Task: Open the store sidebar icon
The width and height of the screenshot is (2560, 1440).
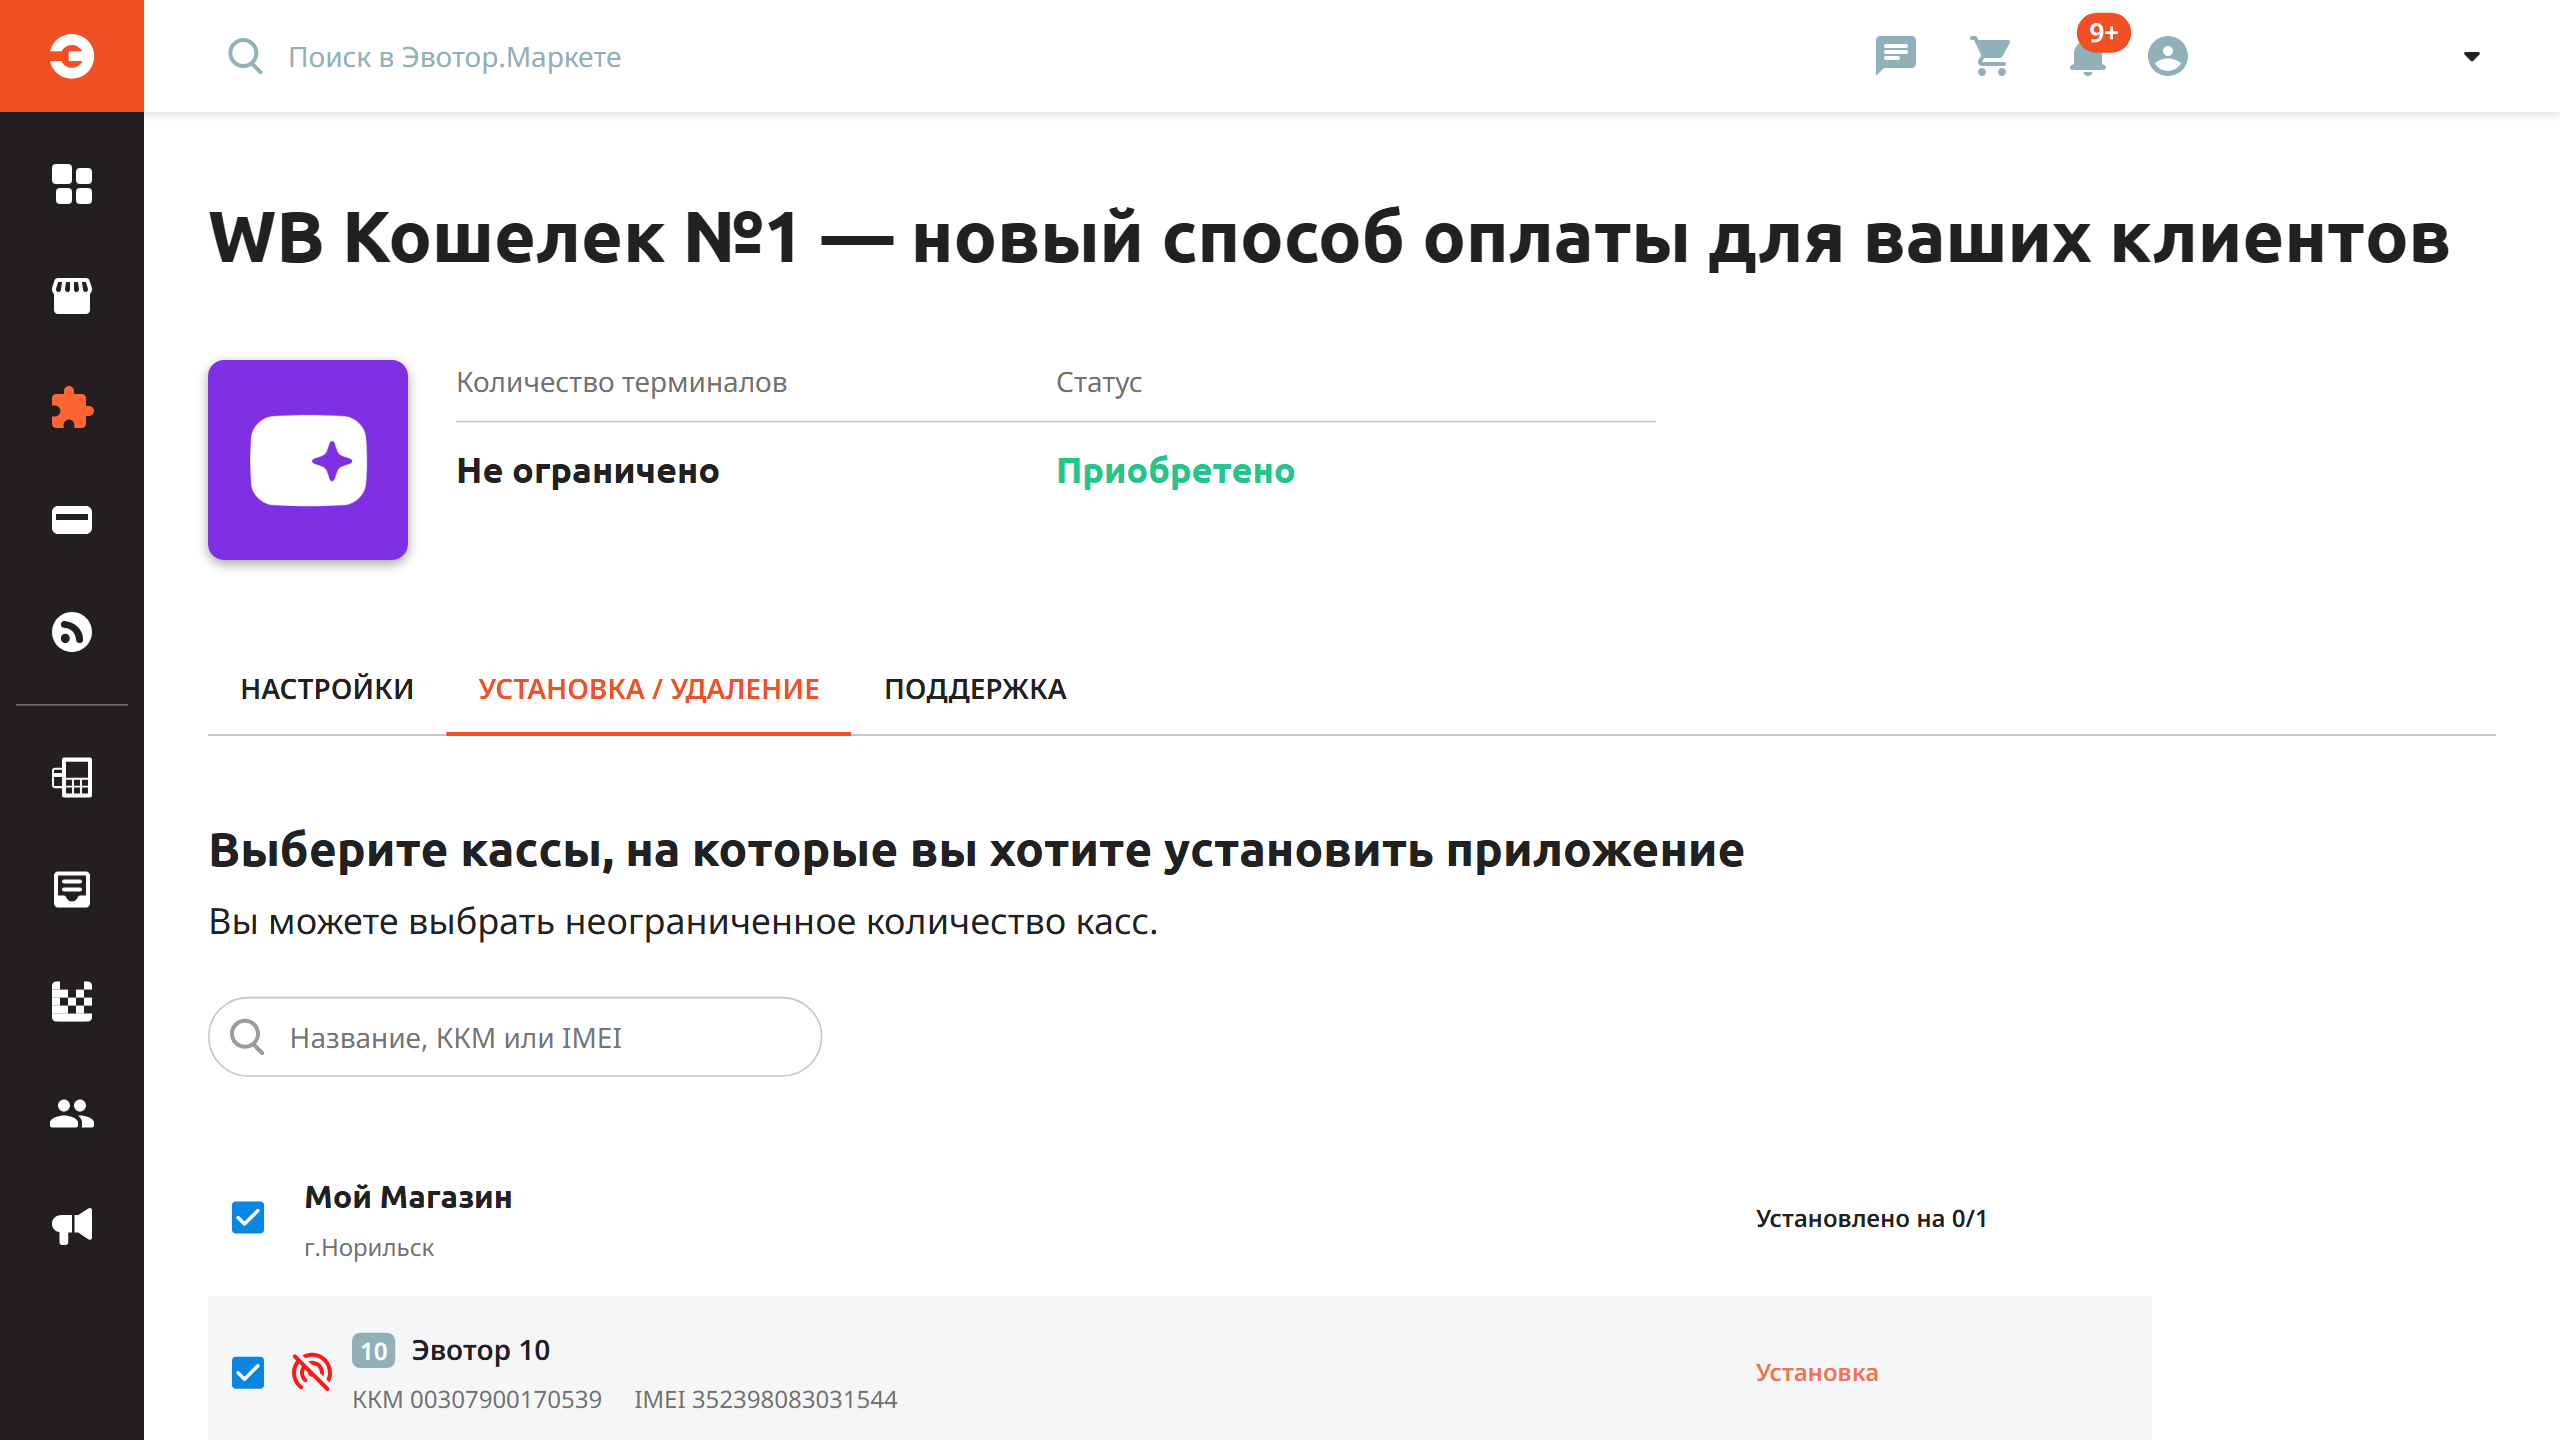Action: click(x=72, y=296)
